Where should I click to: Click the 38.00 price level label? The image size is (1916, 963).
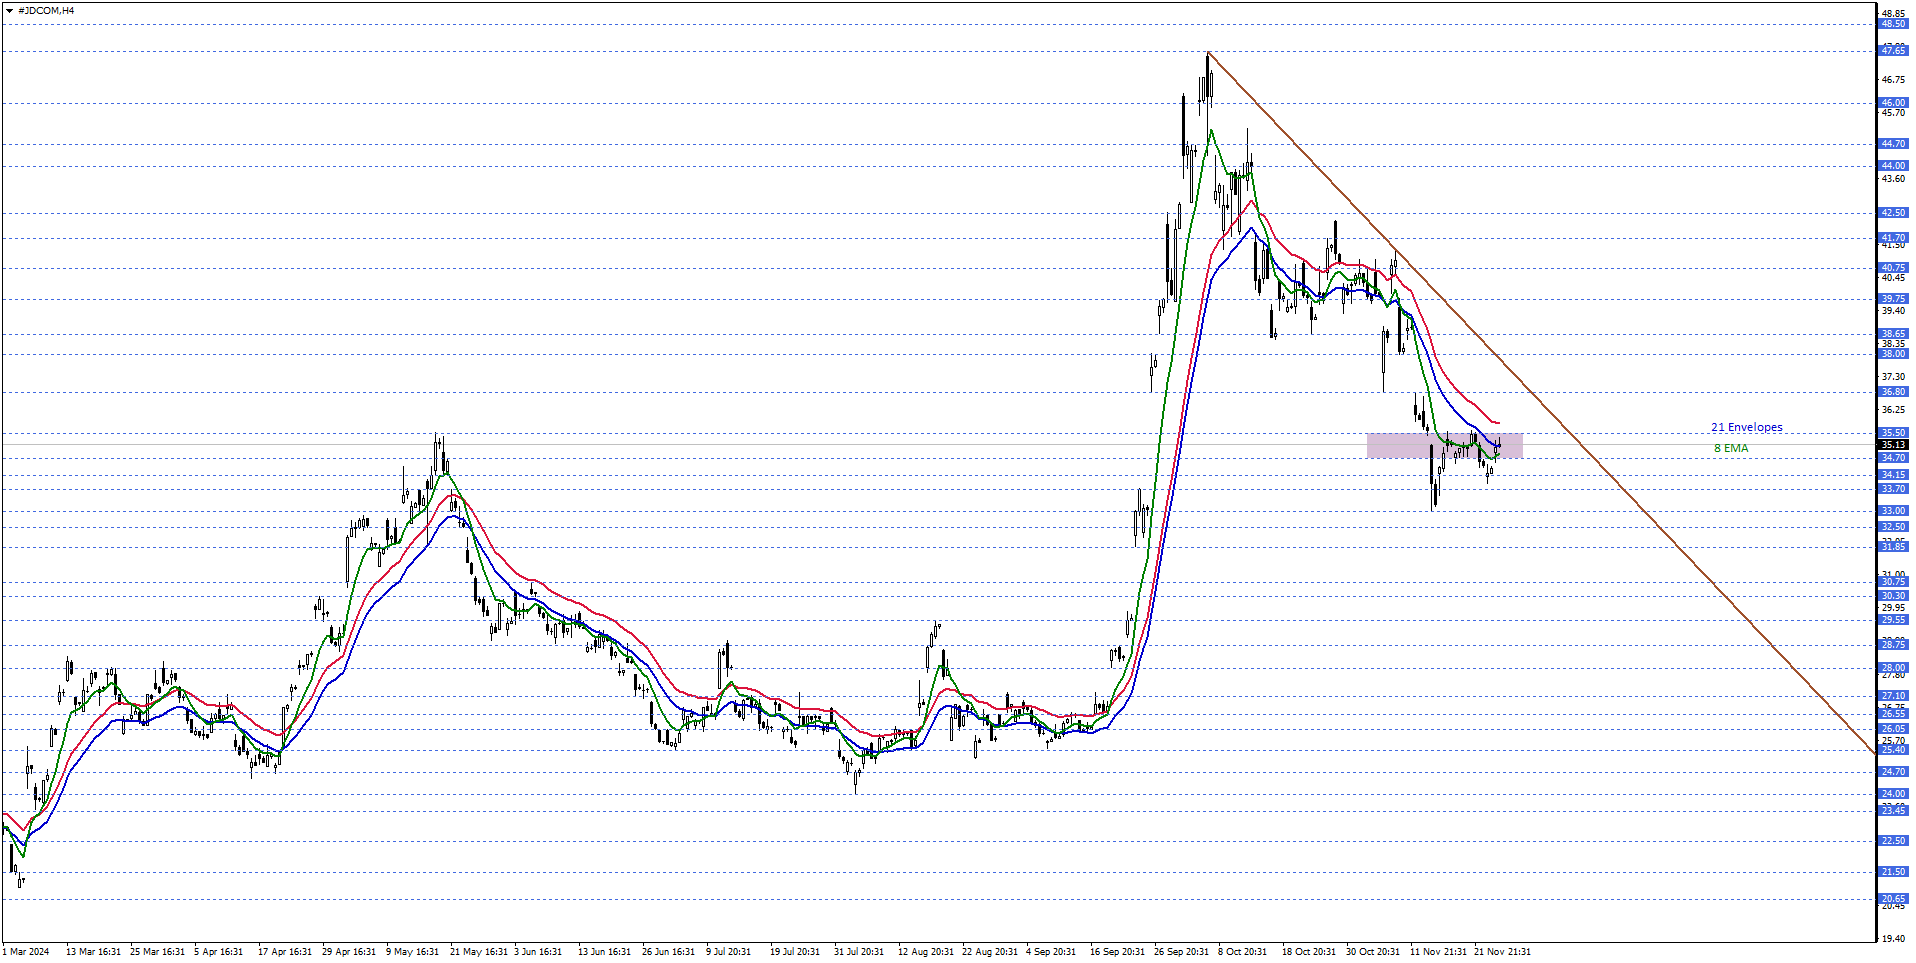tap(1893, 354)
